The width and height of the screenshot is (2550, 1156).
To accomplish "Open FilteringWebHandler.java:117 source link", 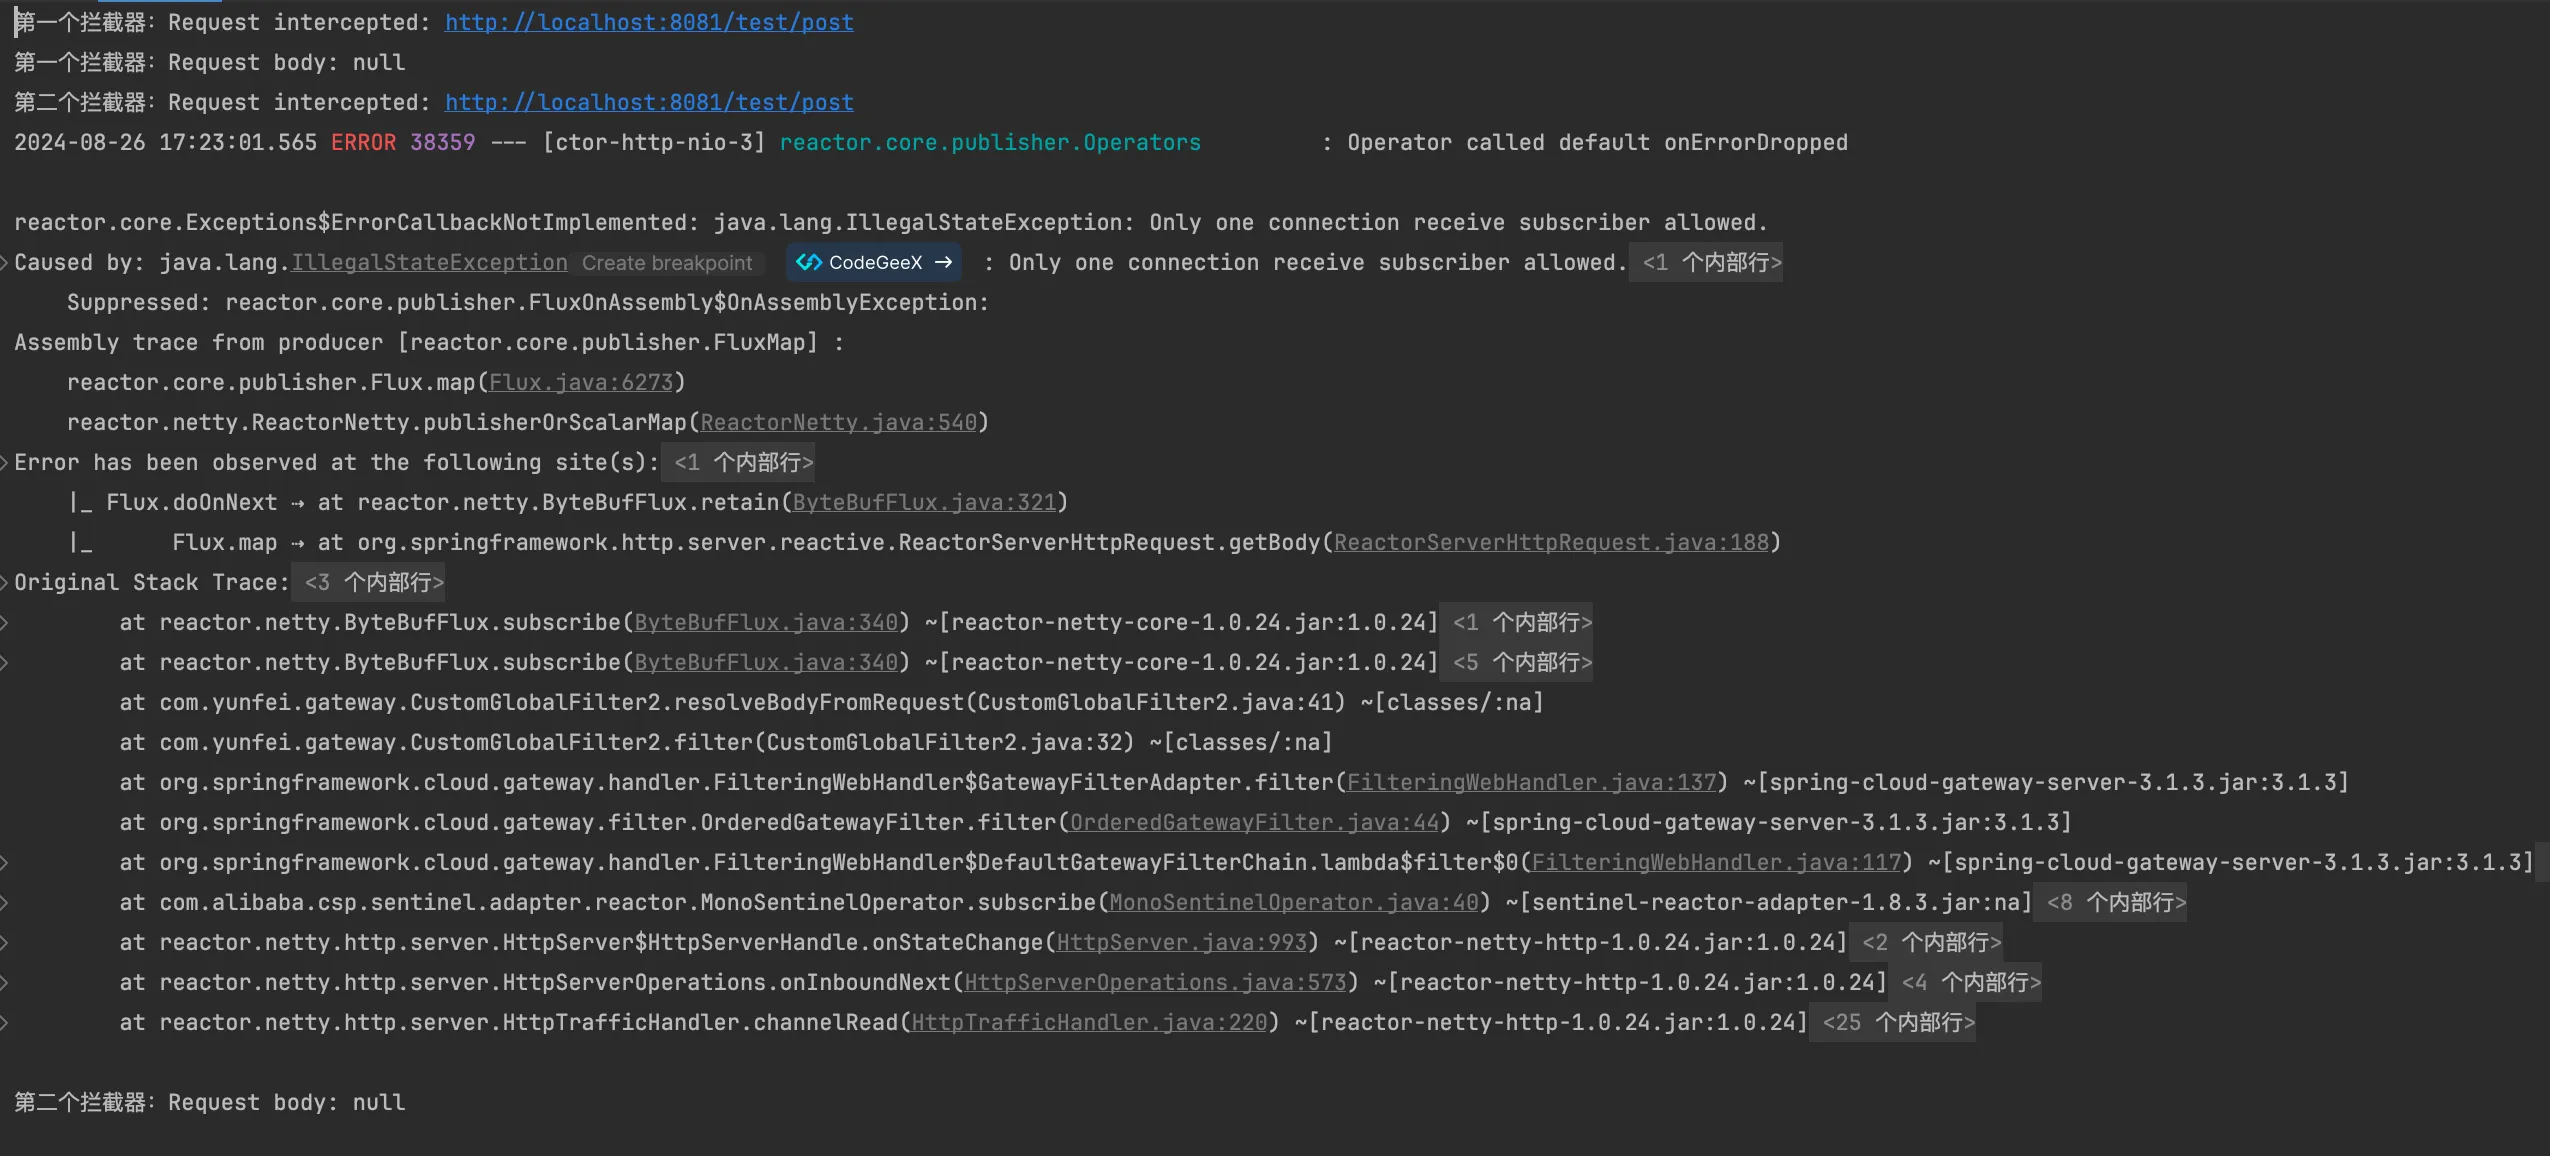I will point(1716,862).
